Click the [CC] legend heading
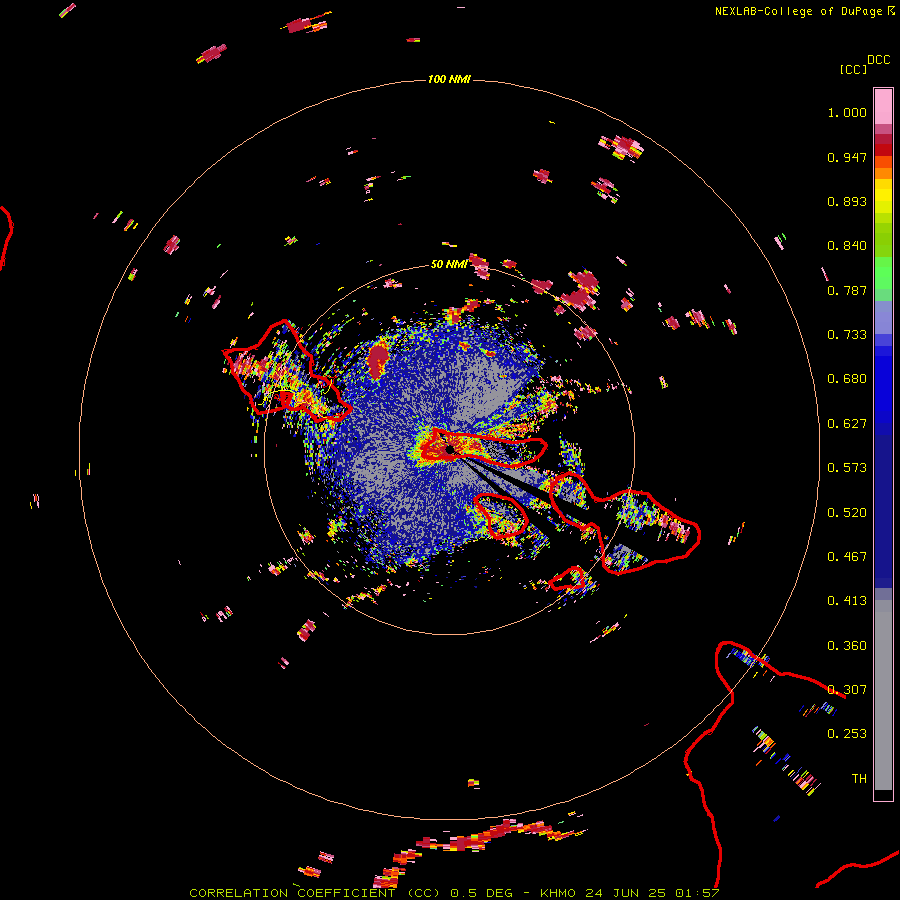This screenshot has height=900, width=900. tap(853, 69)
